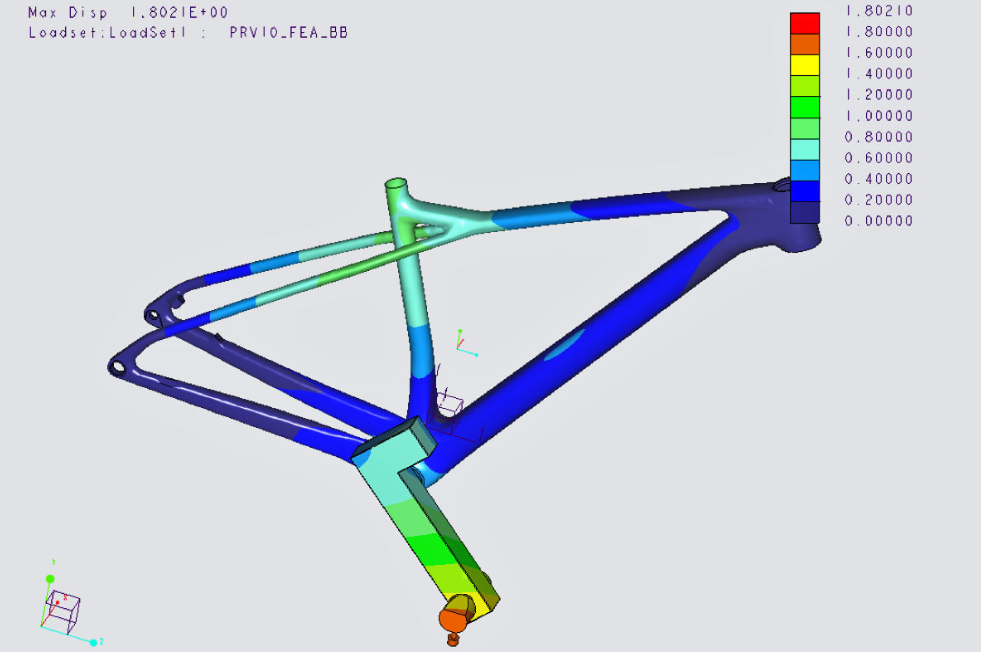Click the 1.80210 maximum legend value
This screenshot has height=652, width=981.
pos(879,10)
